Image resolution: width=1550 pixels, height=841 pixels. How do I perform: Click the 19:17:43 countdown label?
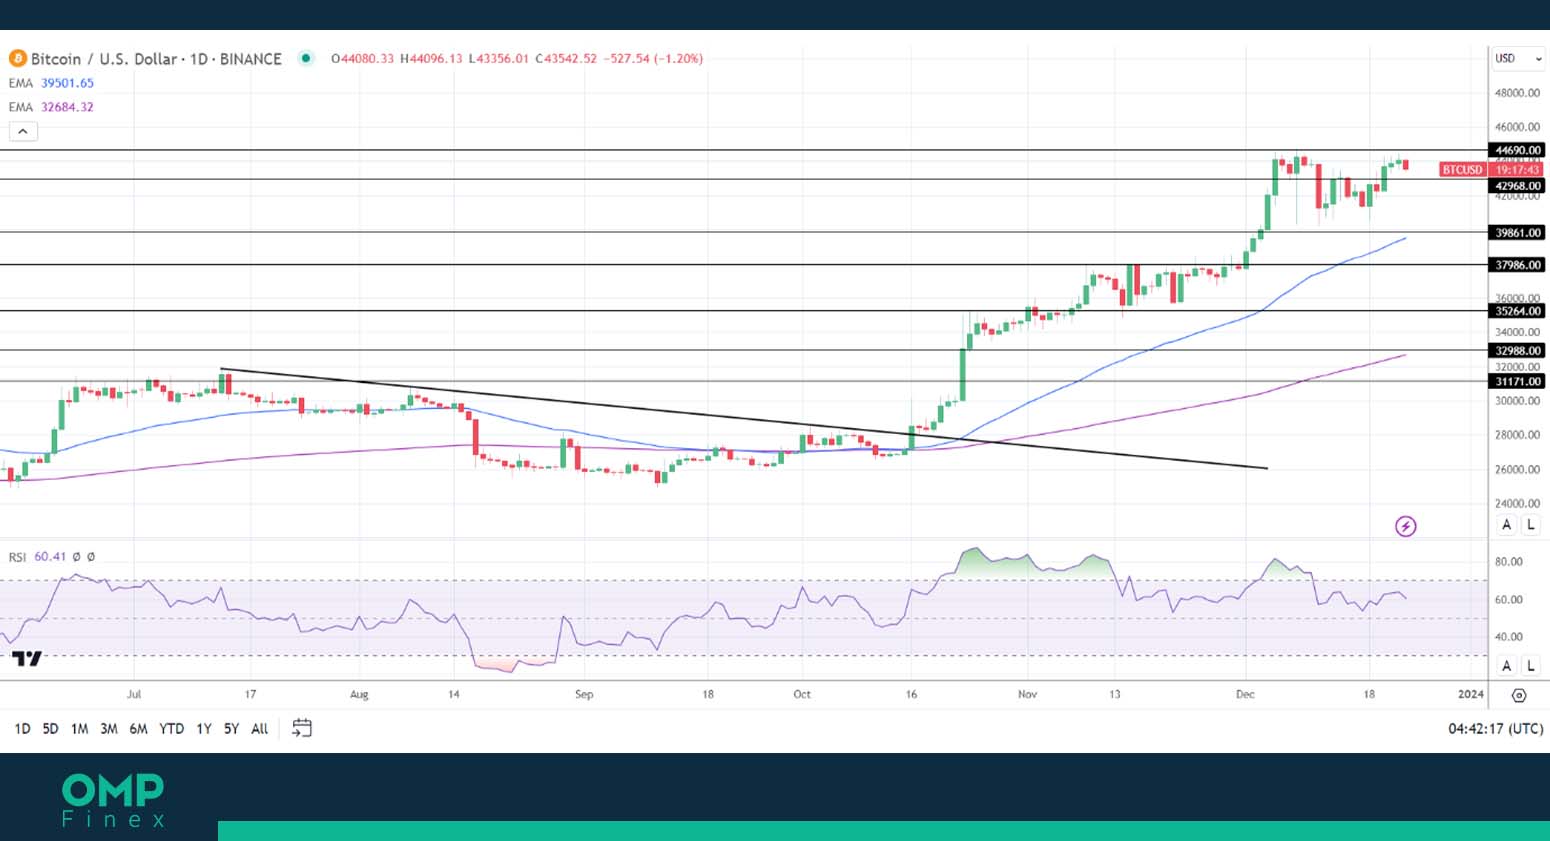1517,170
